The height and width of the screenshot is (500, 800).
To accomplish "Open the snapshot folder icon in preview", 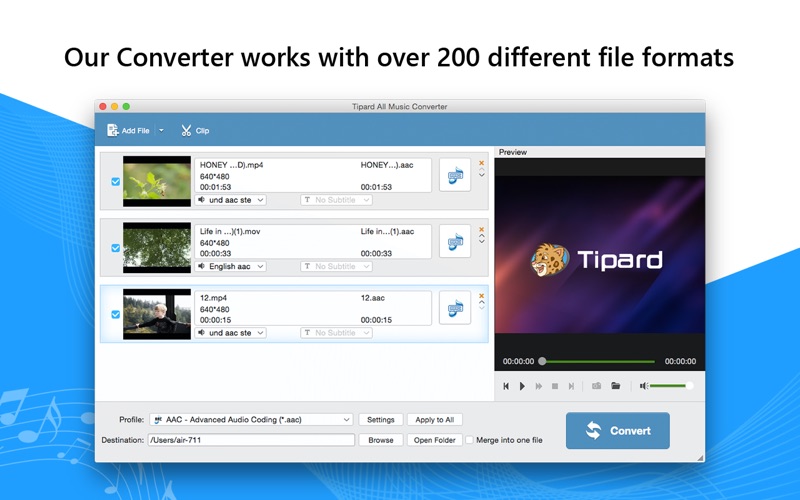I will [616, 386].
